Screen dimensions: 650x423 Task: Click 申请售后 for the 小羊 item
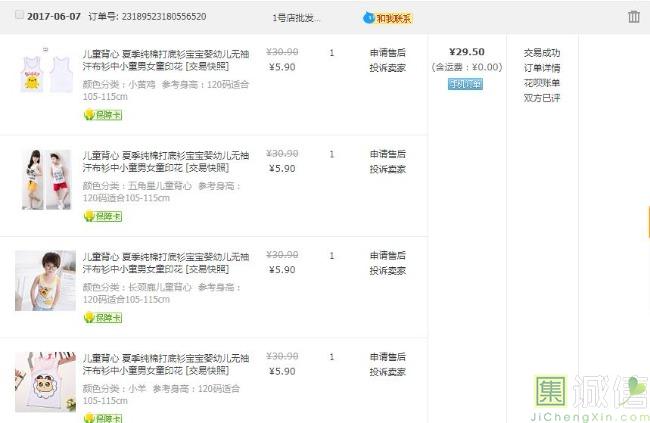pos(387,357)
